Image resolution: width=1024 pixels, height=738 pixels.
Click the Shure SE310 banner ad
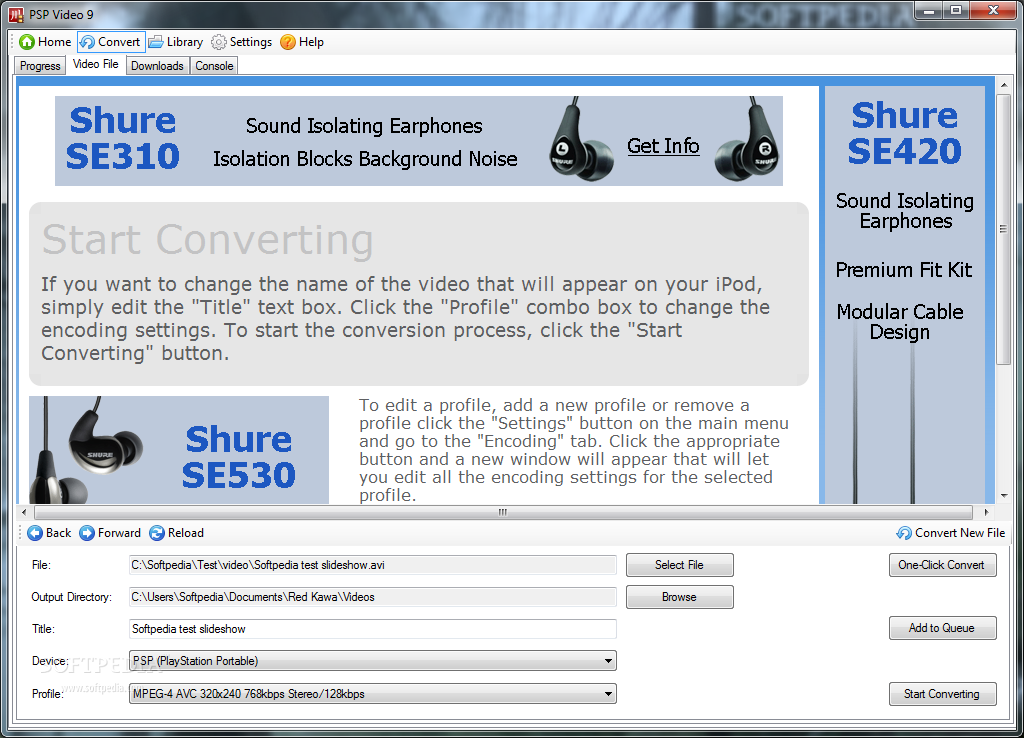click(419, 141)
